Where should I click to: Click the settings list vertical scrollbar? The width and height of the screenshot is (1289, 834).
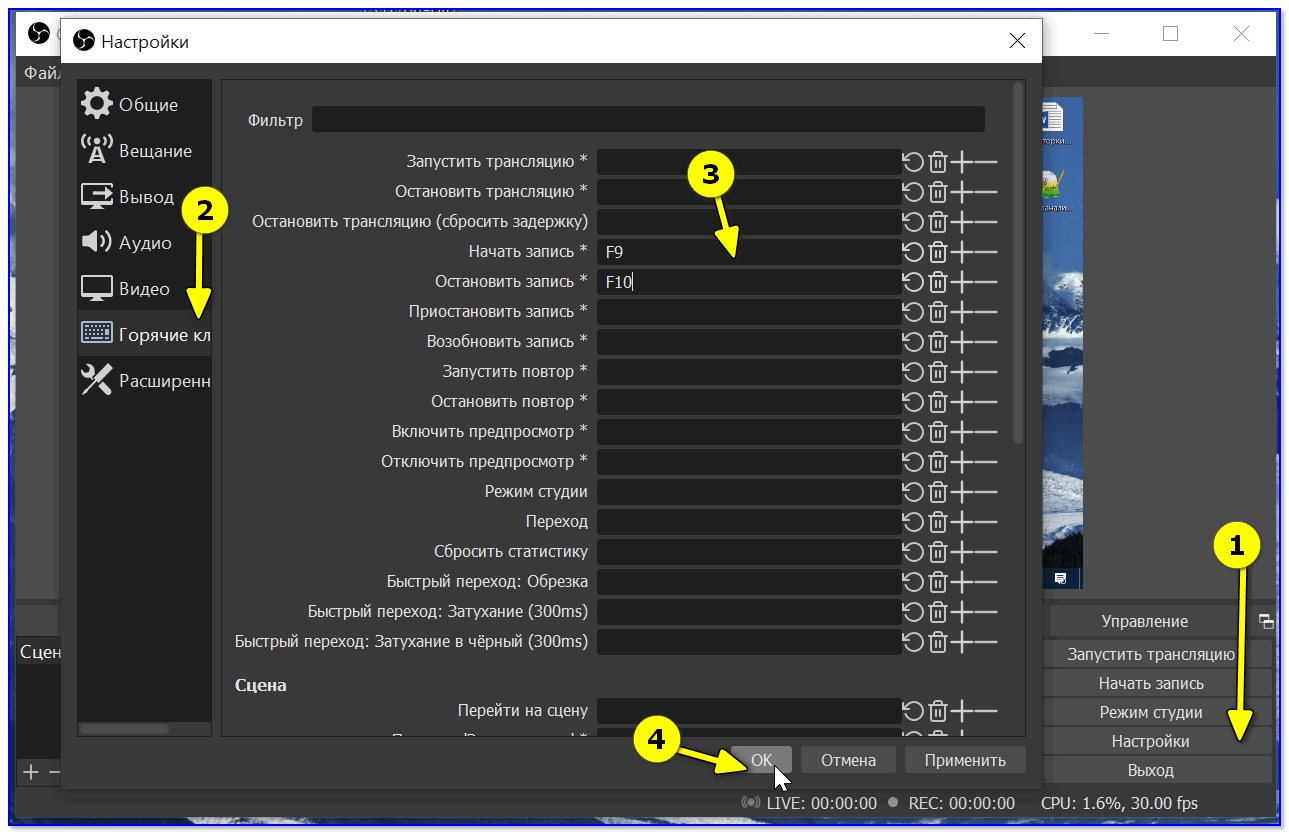pos(1018,262)
